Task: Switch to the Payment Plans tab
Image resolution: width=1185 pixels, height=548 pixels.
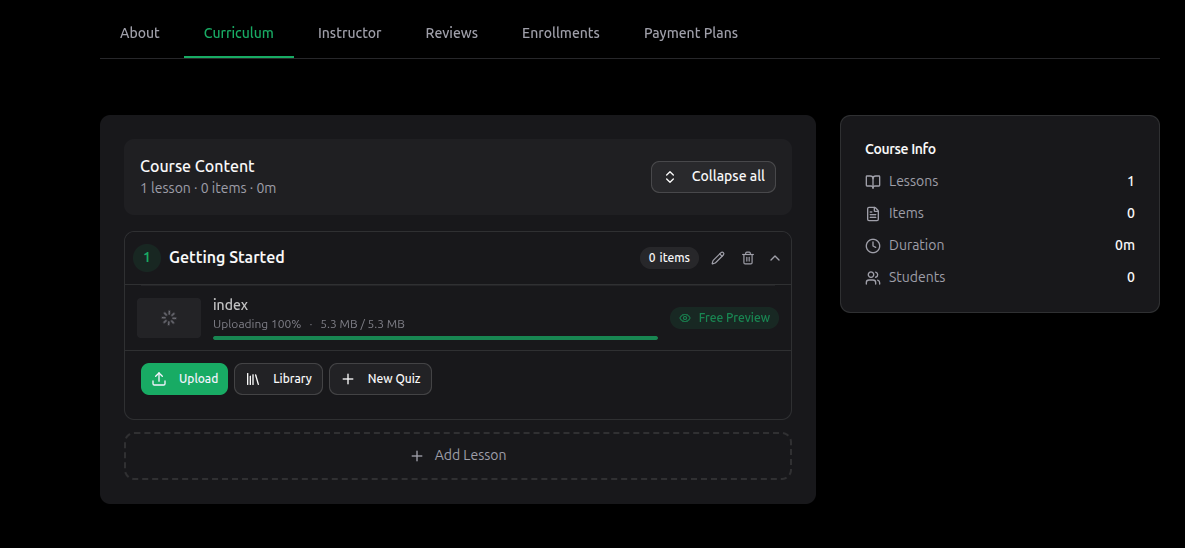Action: tap(690, 33)
